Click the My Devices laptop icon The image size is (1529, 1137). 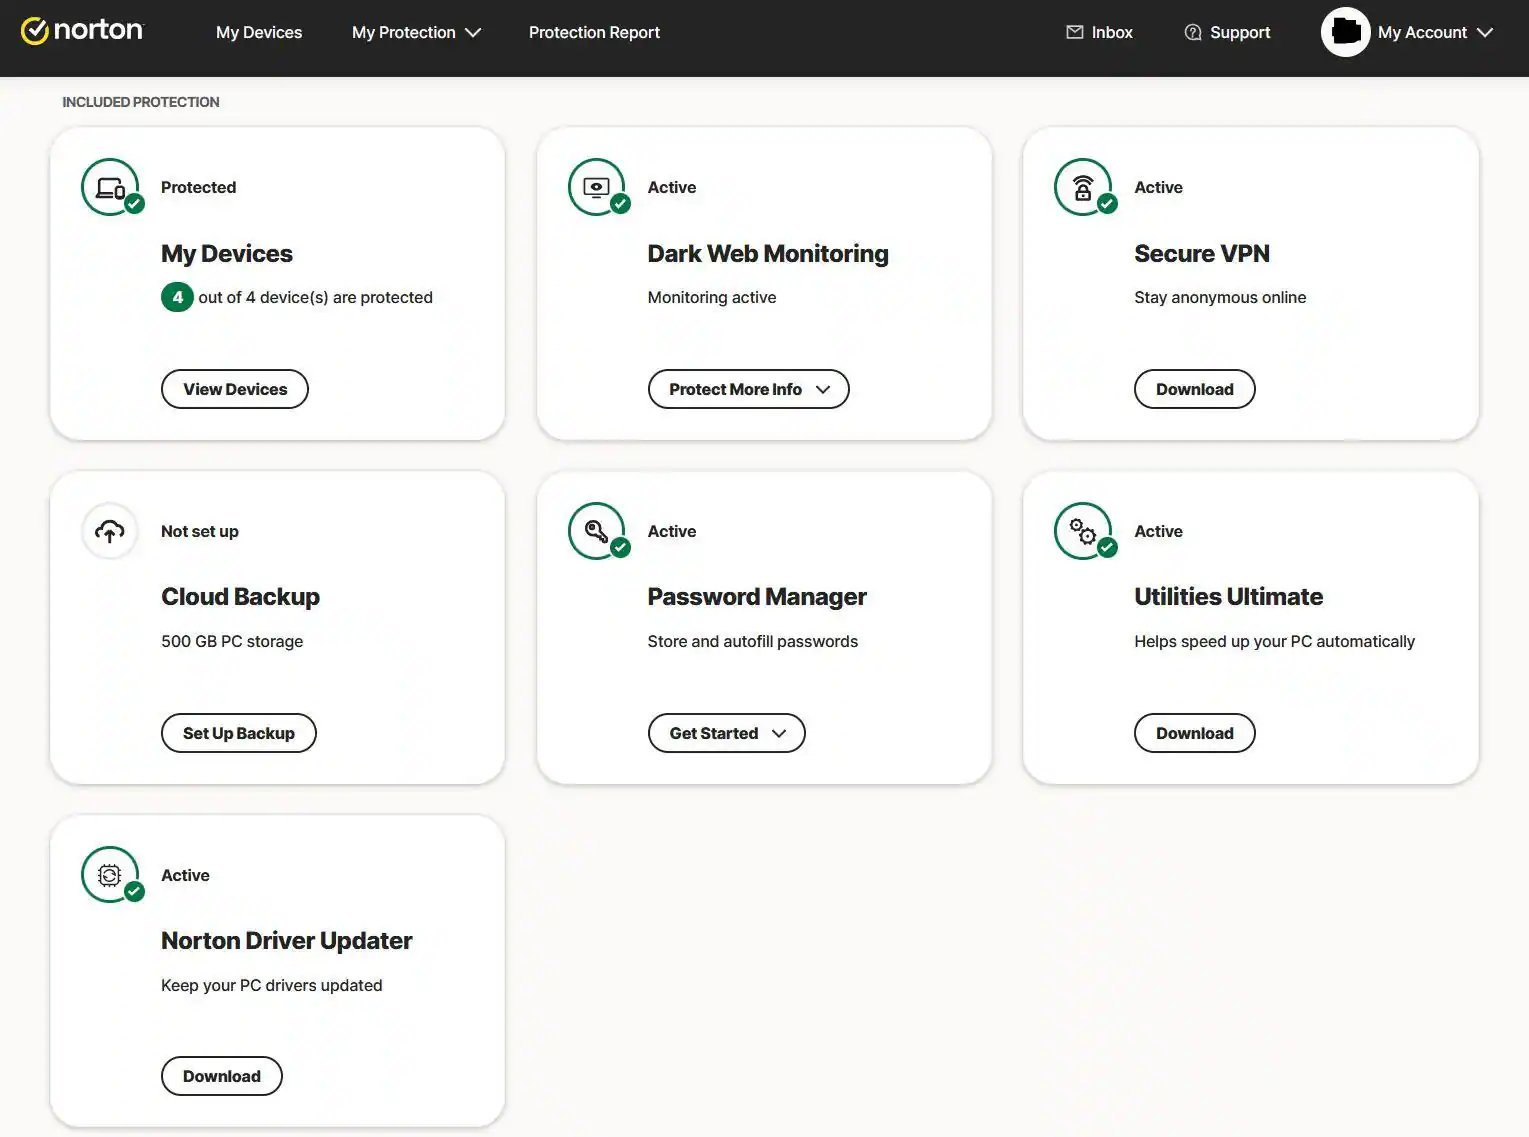[x=110, y=187]
